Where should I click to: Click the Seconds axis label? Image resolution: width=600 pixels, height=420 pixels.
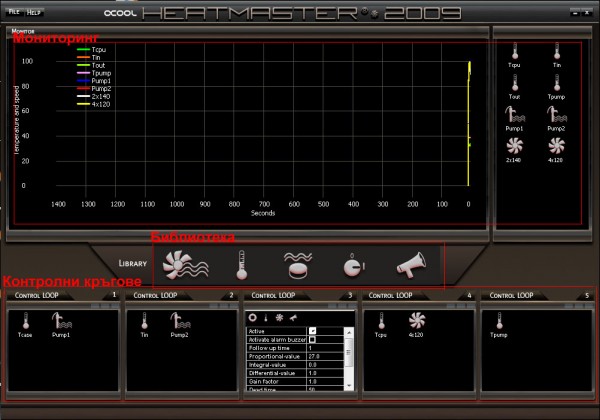click(x=263, y=213)
